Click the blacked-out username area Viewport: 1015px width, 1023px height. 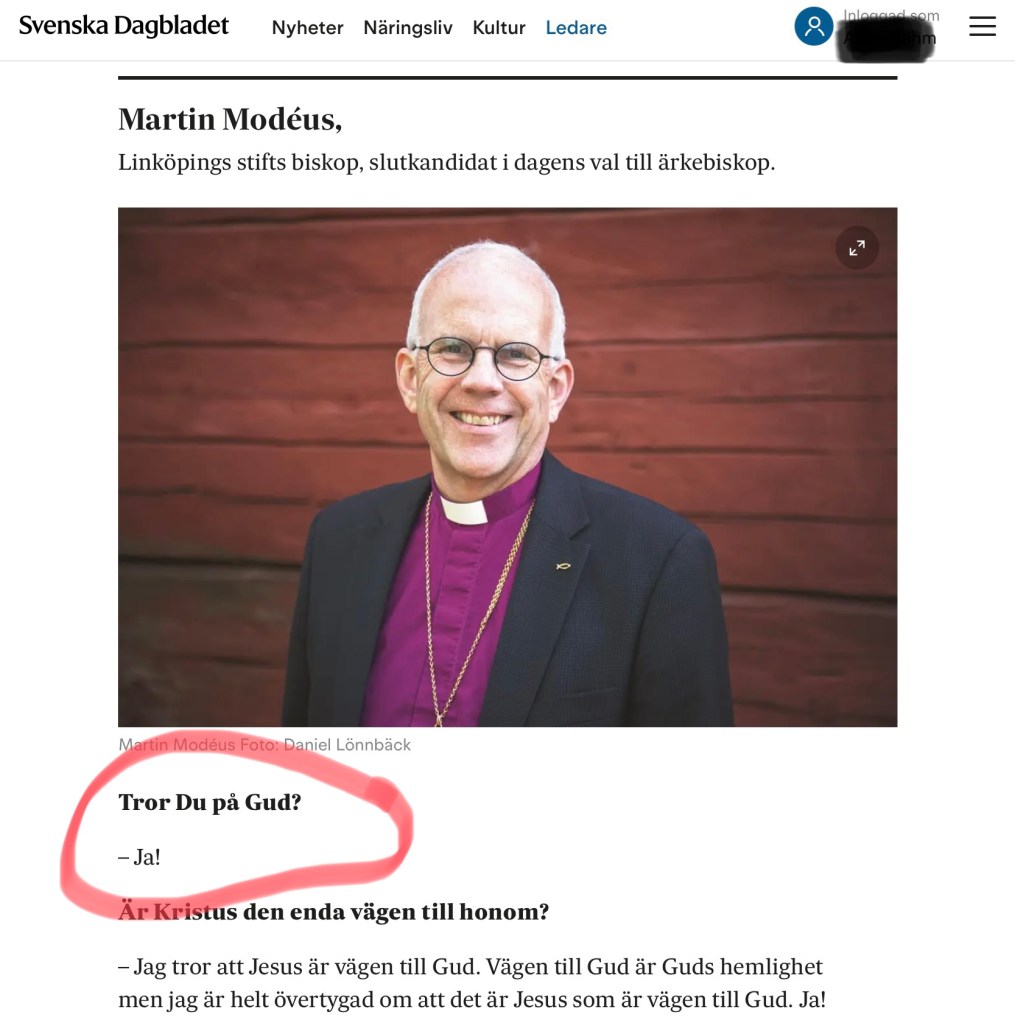[x=886, y=40]
